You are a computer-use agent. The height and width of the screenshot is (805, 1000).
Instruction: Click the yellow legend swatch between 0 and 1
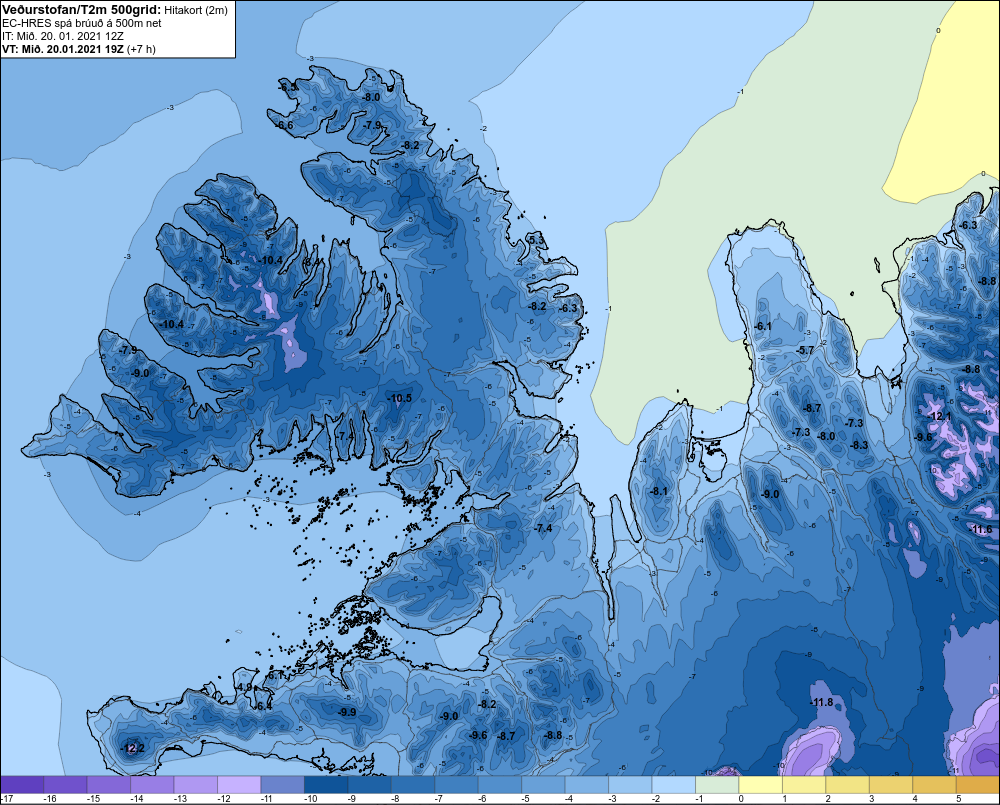point(760,785)
